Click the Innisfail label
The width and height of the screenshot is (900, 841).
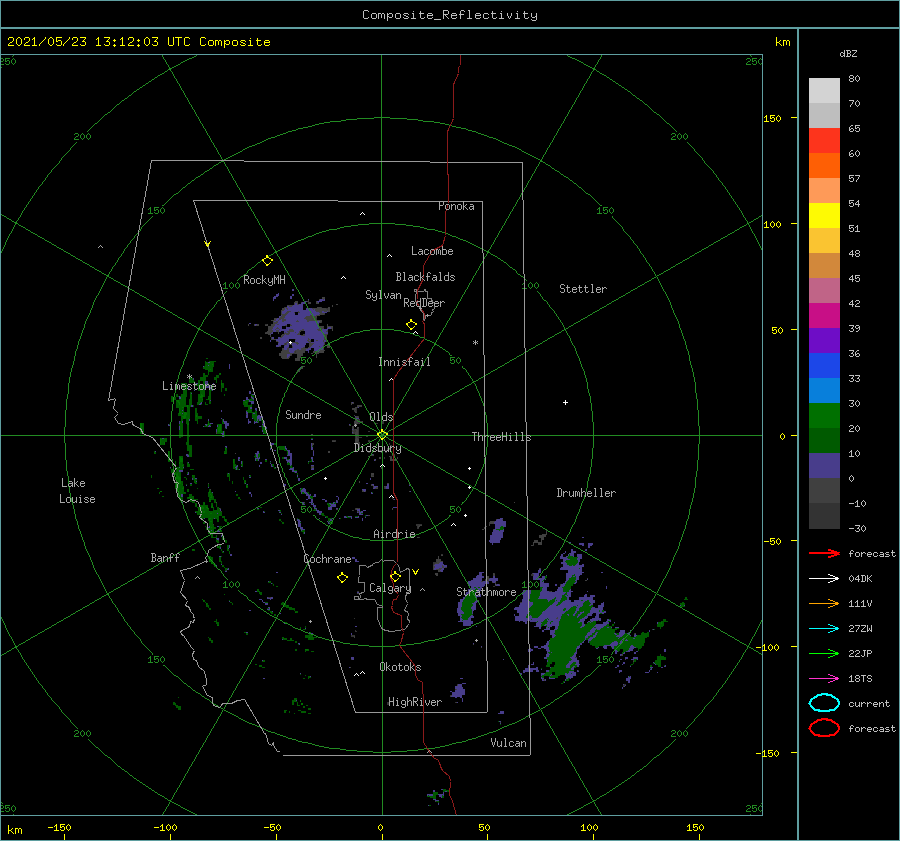point(404,362)
